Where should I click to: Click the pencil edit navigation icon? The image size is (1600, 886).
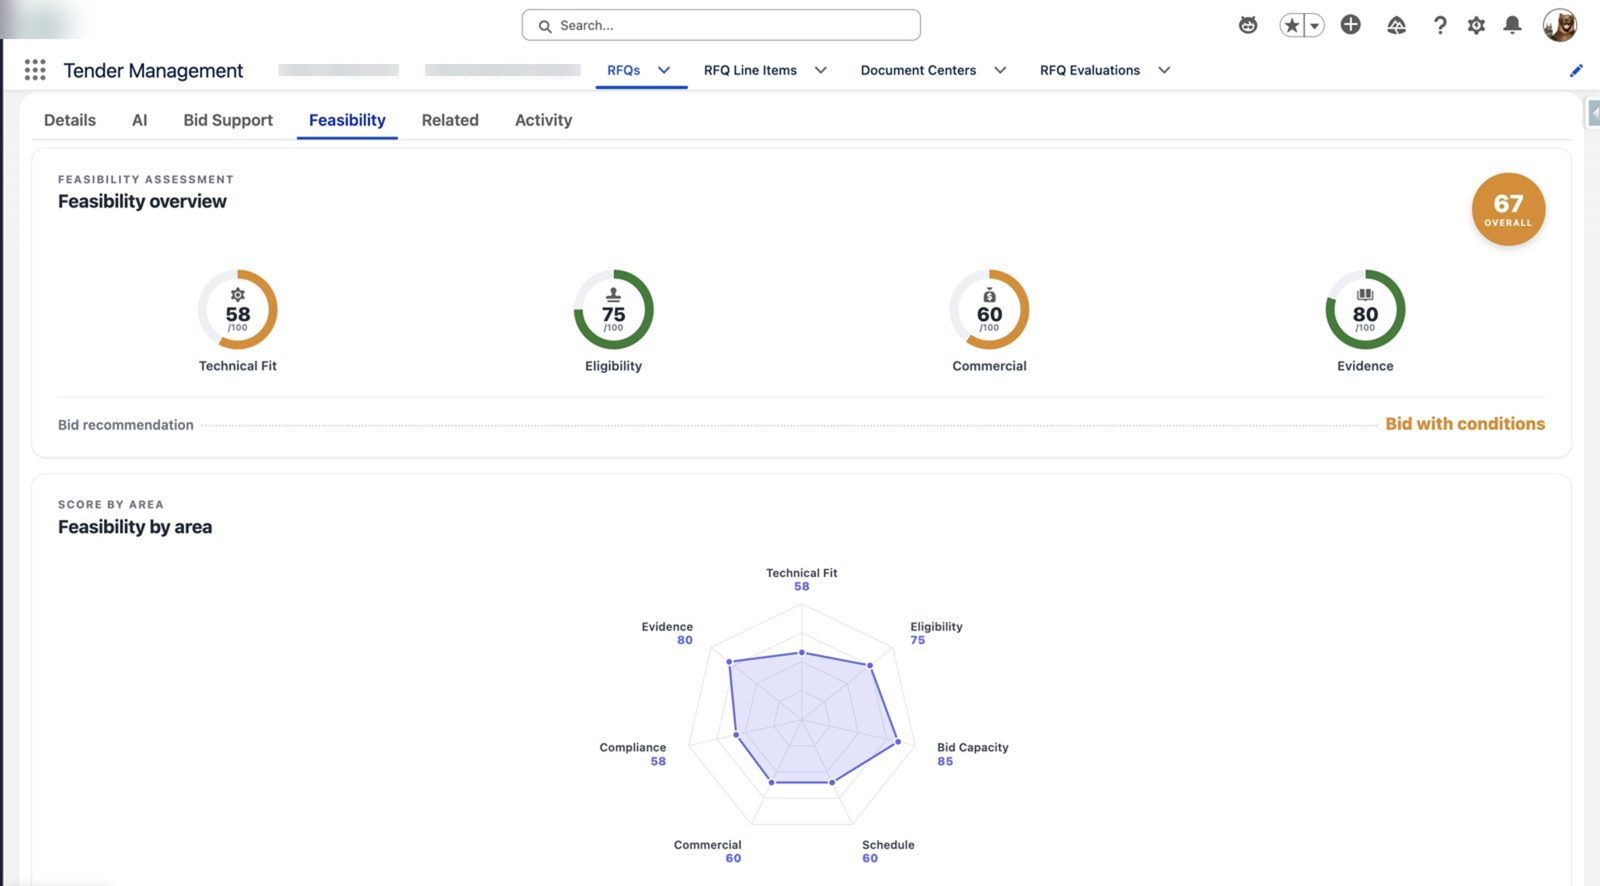(1576, 70)
